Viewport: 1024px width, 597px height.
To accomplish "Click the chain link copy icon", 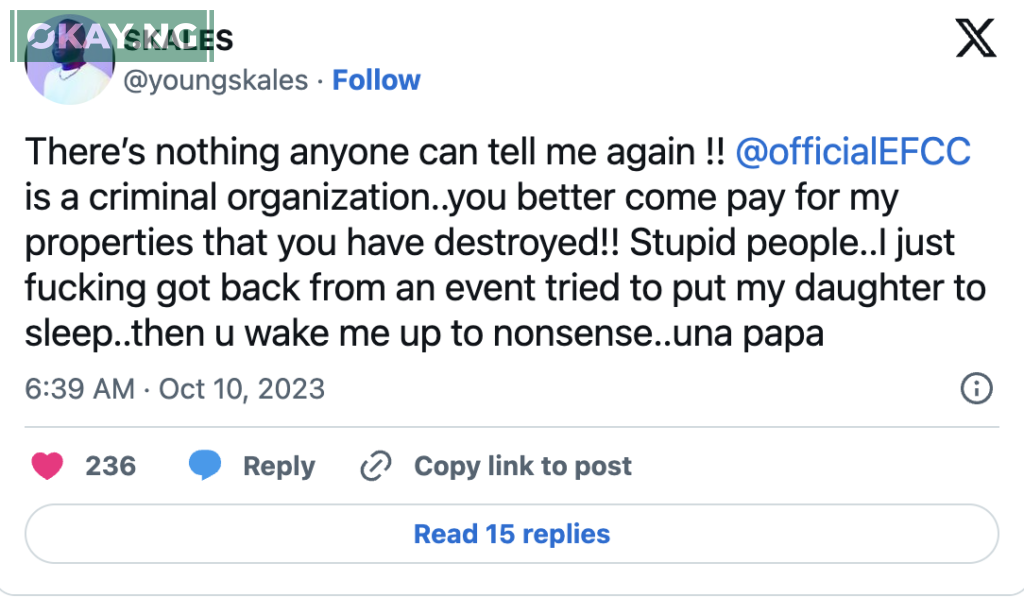I will (x=375, y=466).
